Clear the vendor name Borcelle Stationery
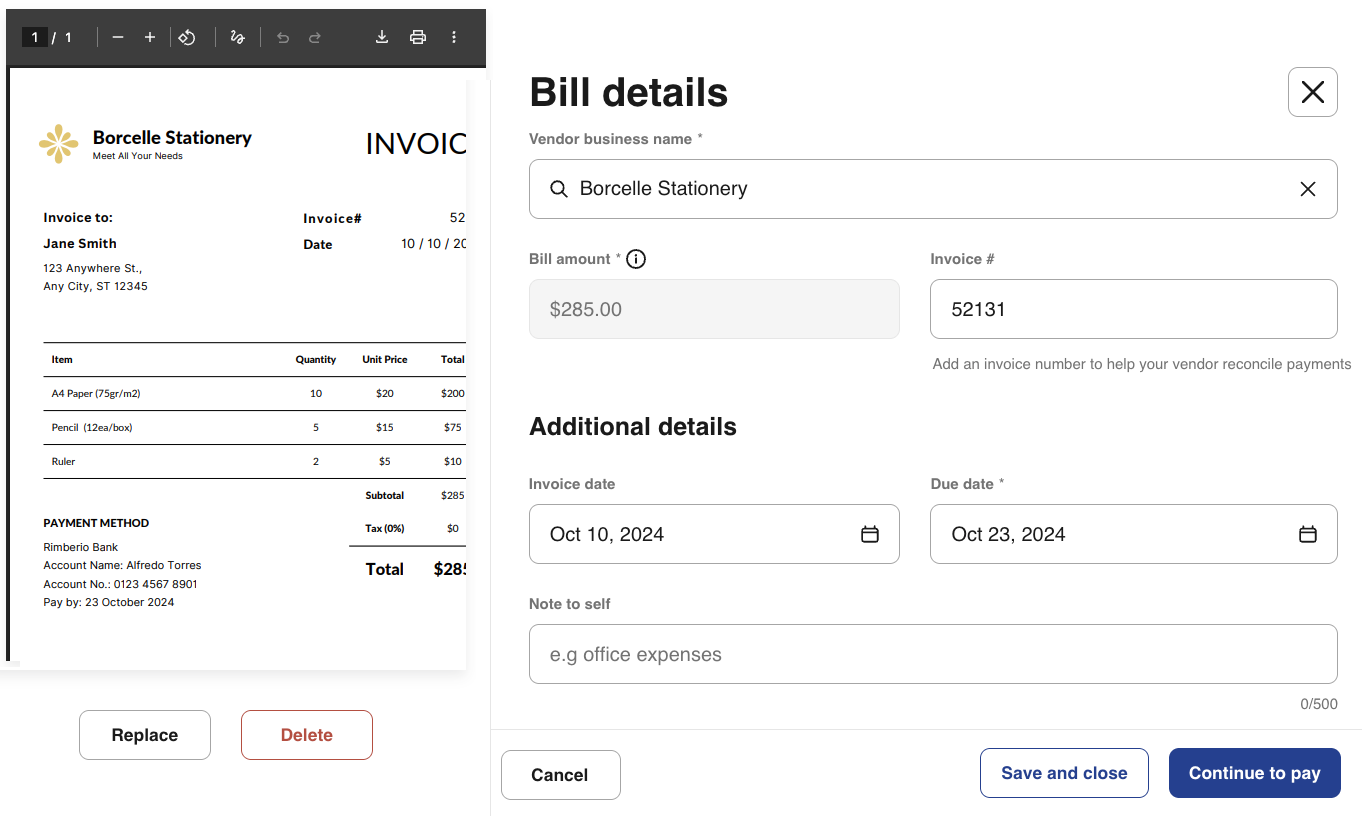This screenshot has width=1362, height=820. tap(1307, 189)
